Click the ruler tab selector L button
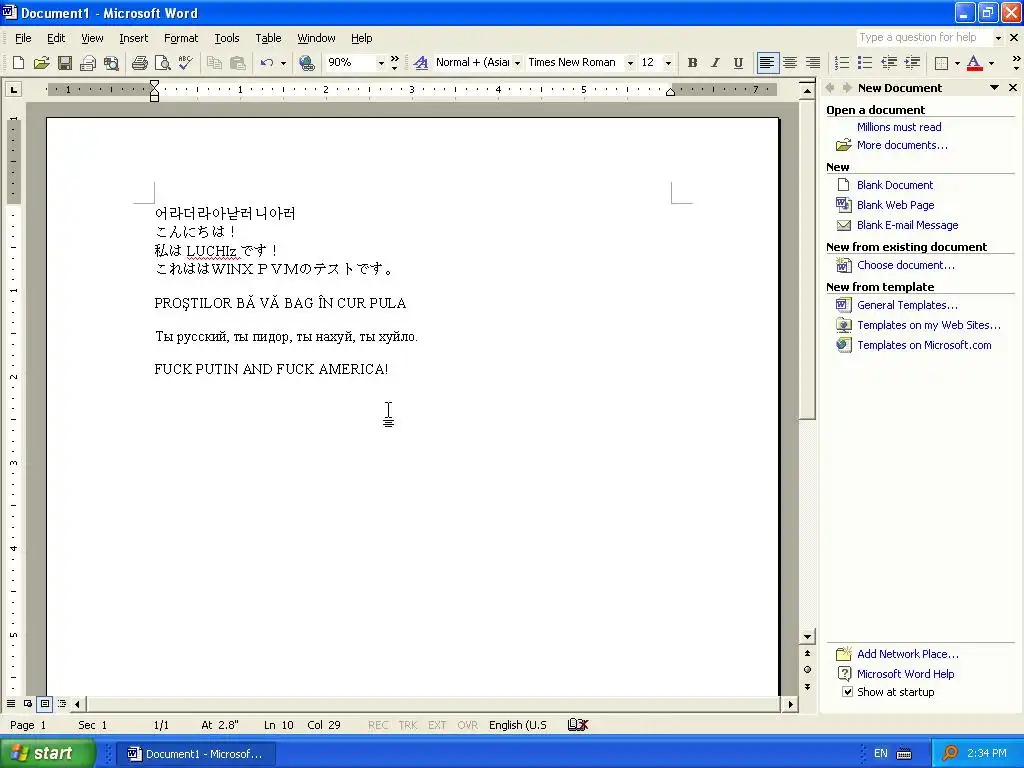 pyautogui.click(x=14, y=89)
